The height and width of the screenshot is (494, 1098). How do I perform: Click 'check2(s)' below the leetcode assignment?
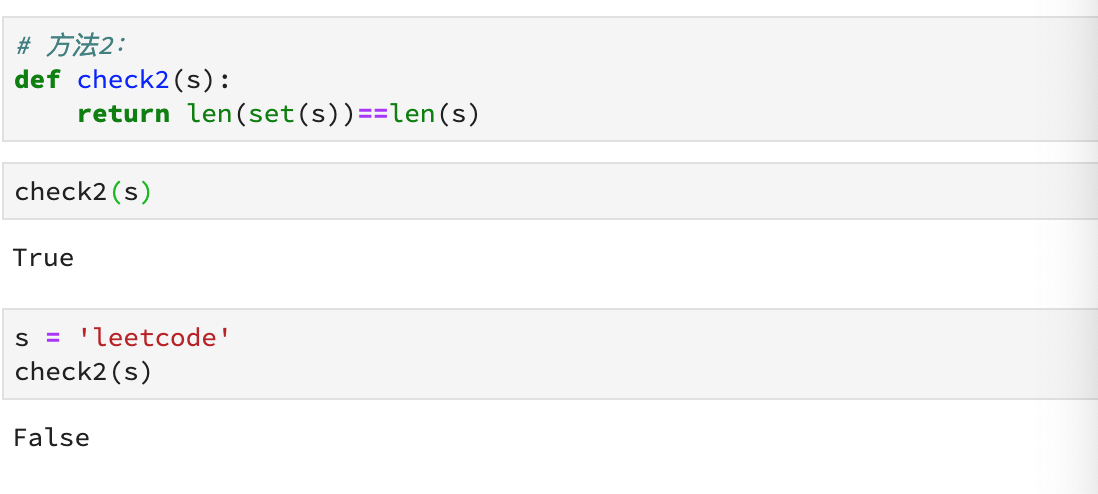(83, 372)
